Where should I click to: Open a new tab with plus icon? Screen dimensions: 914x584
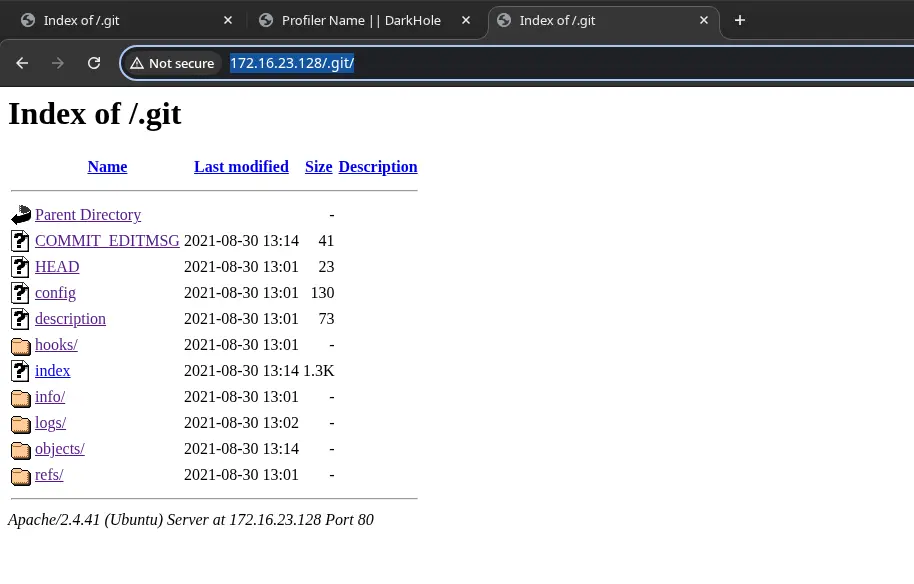click(740, 20)
